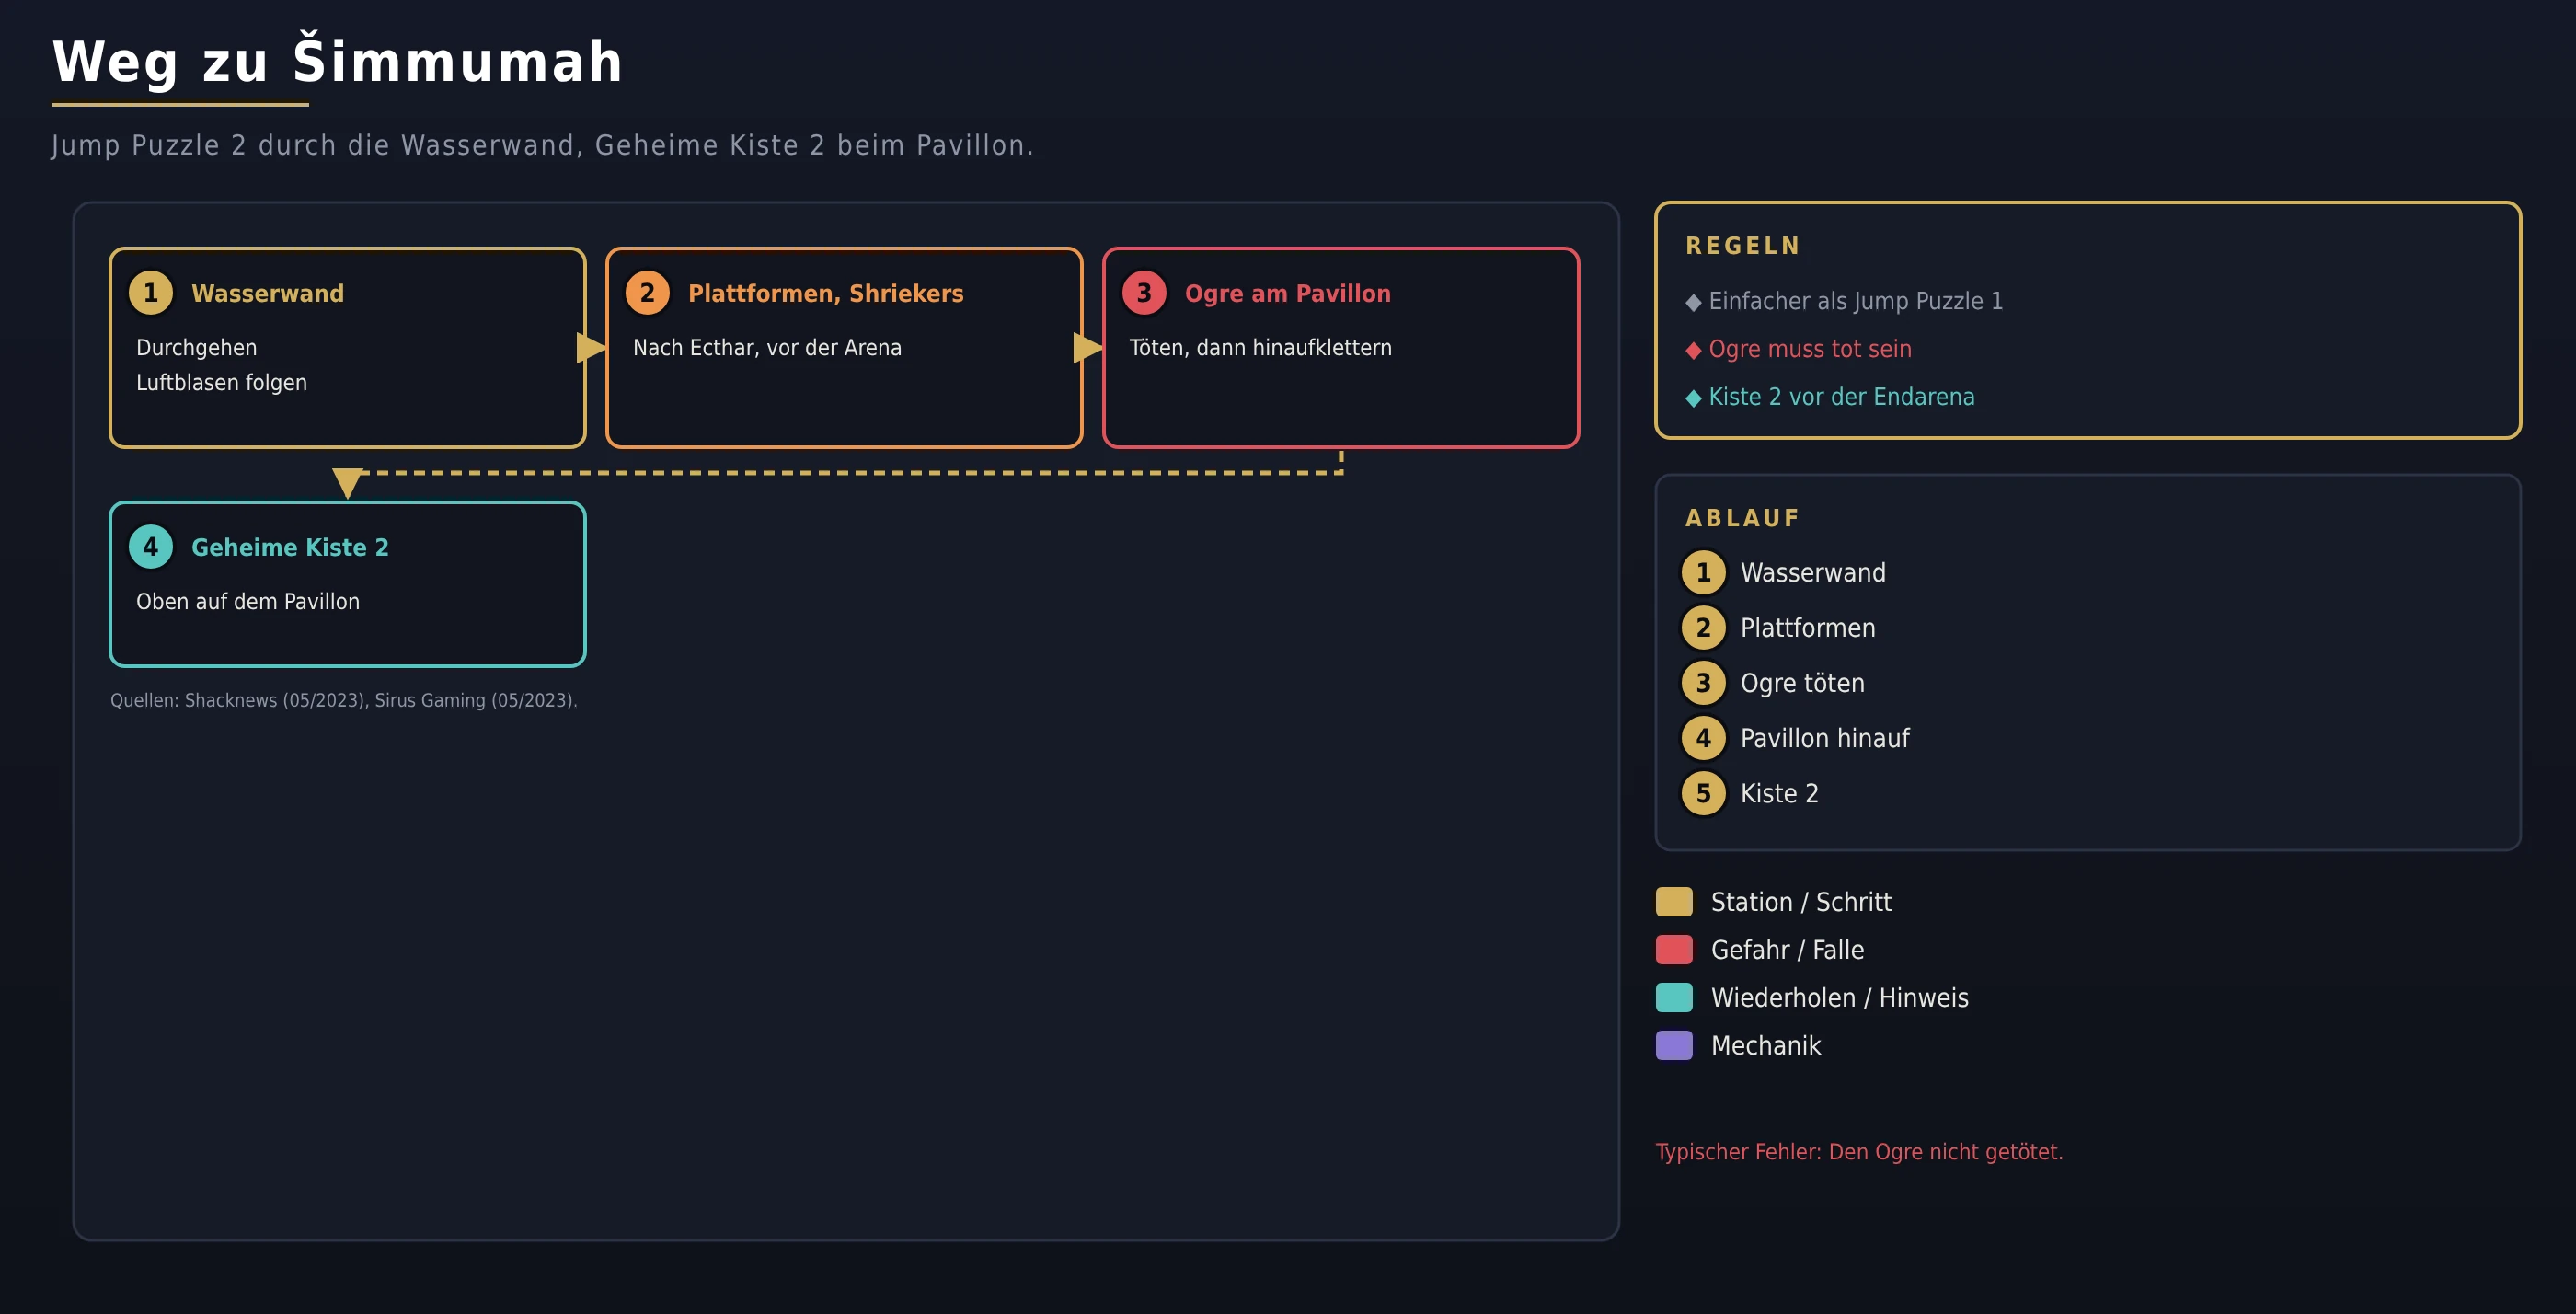Click the text 'Durchgehen'
The image size is (2576, 1314).
tap(196, 348)
